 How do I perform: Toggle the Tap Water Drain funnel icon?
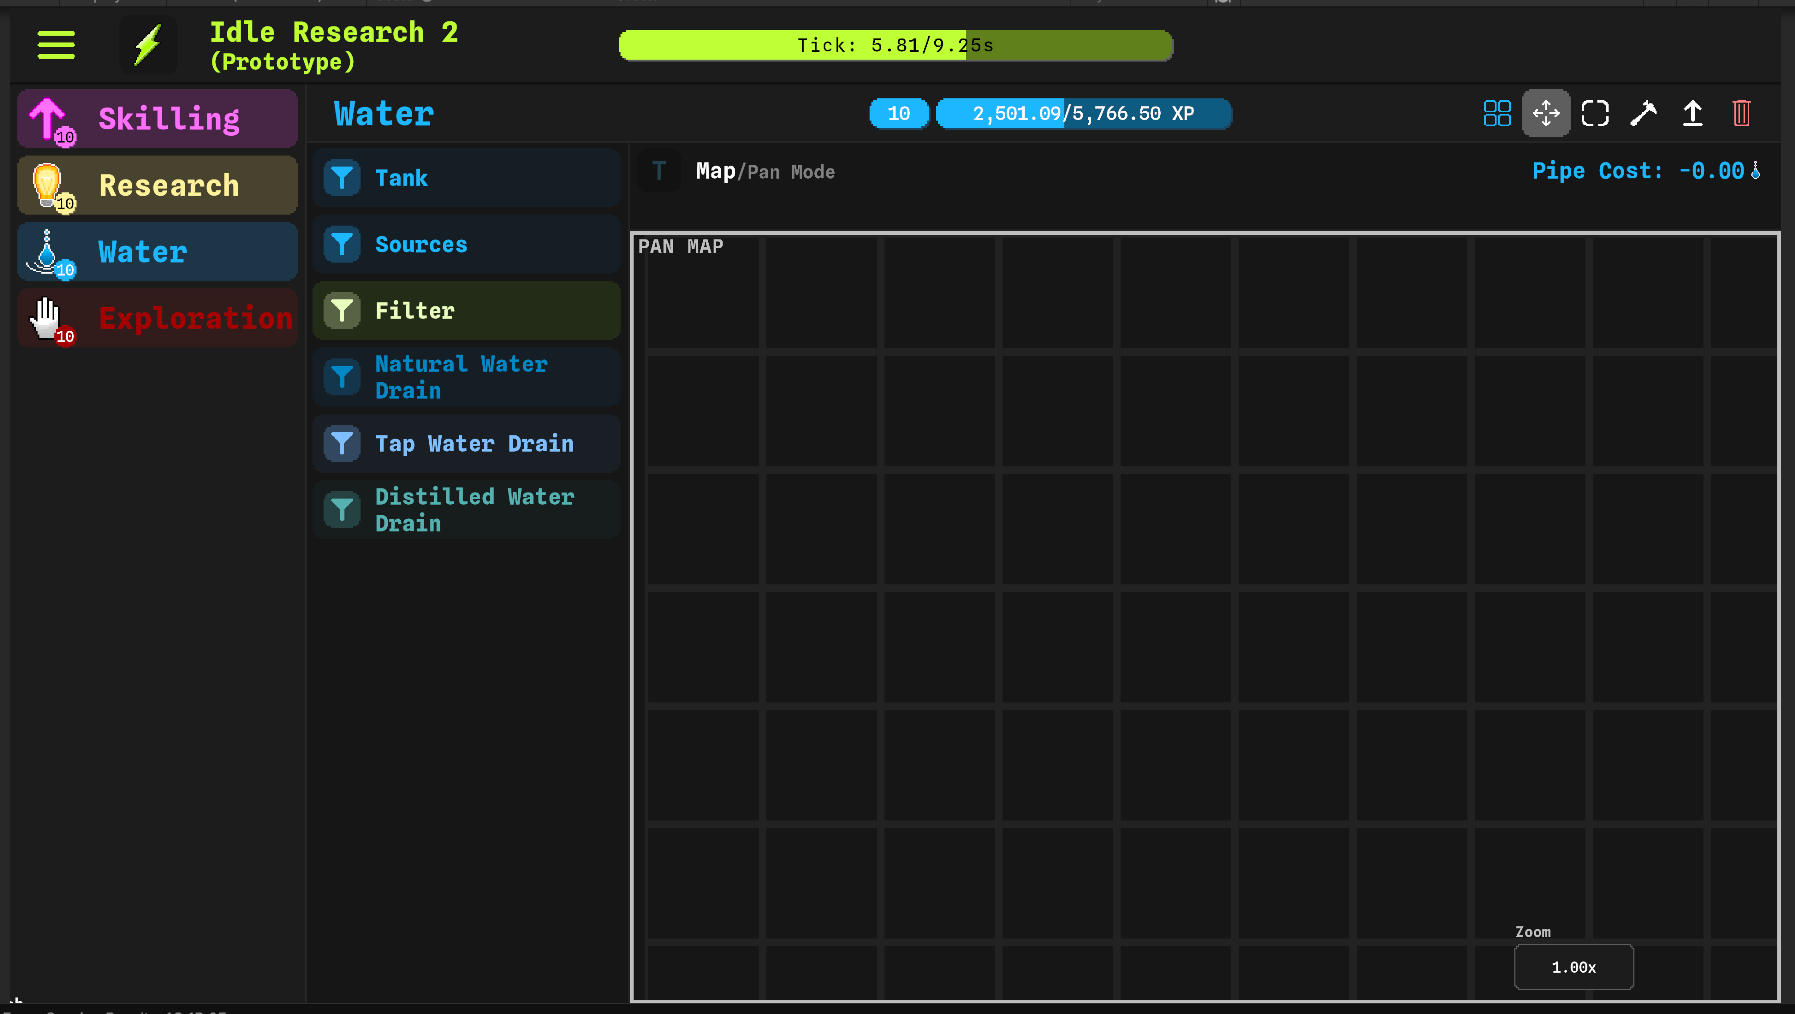point(342,444)
